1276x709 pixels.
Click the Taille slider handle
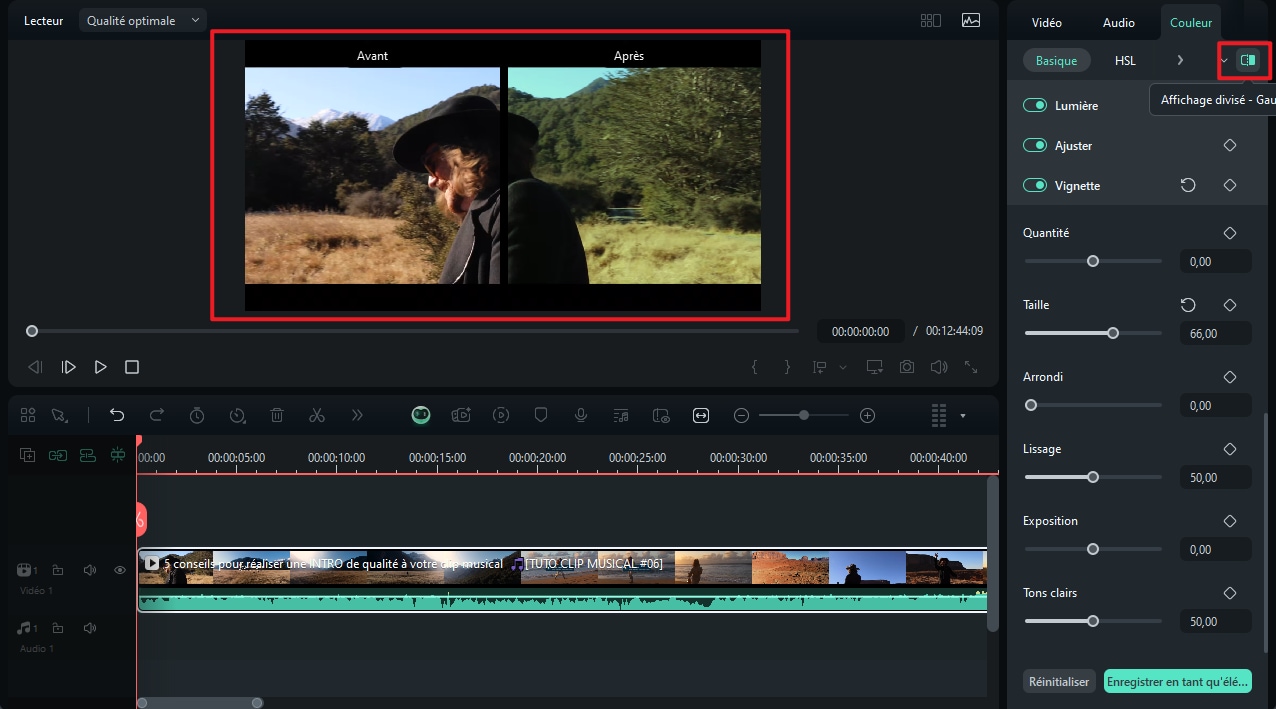coord(1113,333)
